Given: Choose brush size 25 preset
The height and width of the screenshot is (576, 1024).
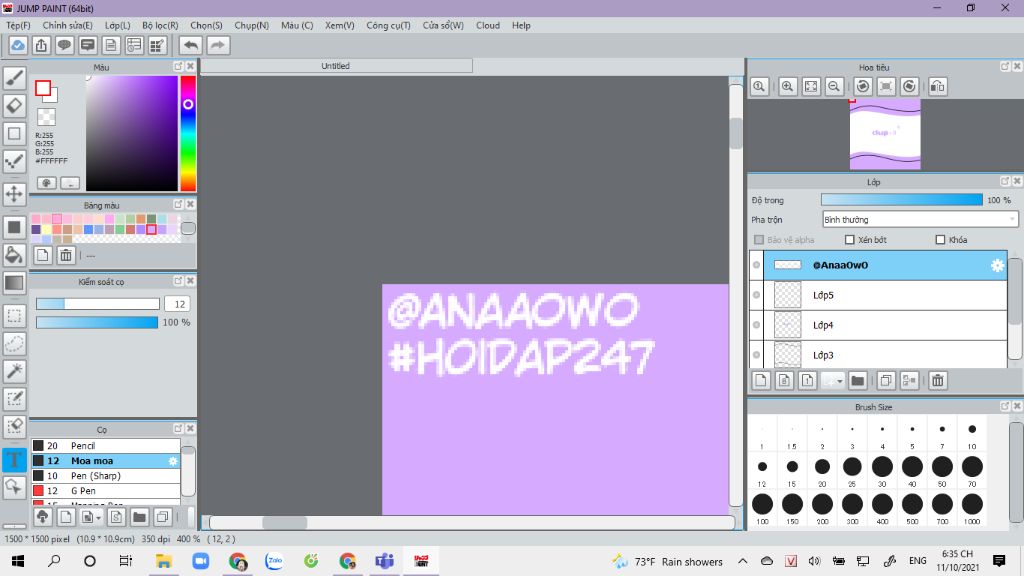Looking at the screenshot, I should click(x=852, y=470).
